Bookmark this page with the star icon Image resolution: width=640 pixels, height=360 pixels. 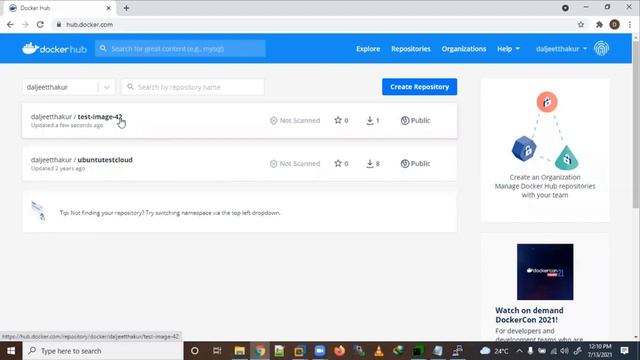(x=581, y=24)
